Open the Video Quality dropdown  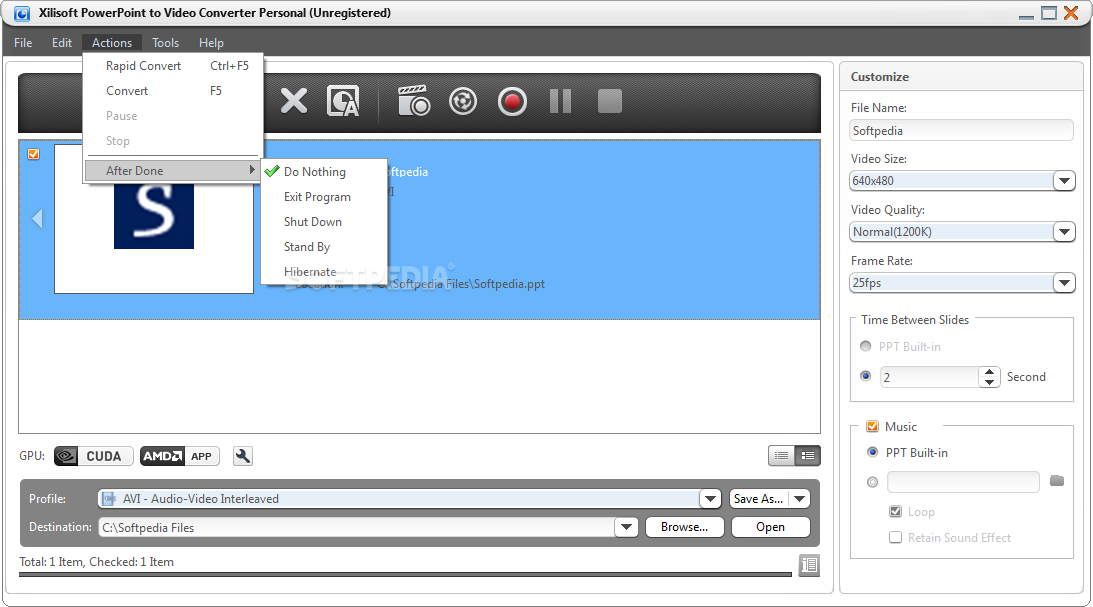pos(1064,232)
